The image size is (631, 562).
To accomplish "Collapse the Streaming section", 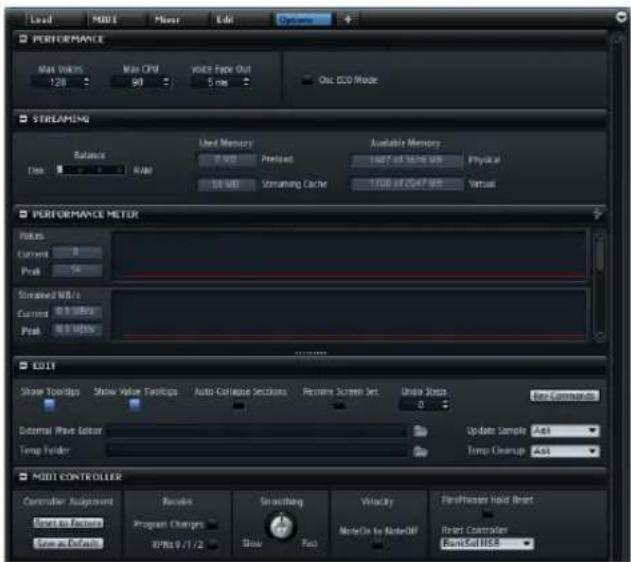I will [23, 119].
